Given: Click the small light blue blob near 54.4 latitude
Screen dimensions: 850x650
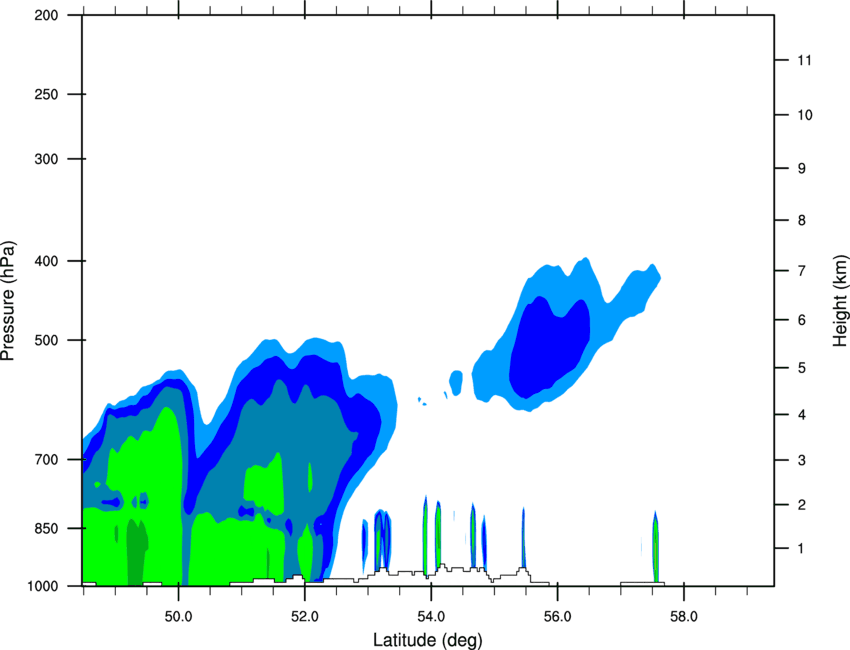Looking at the screenshot, I should [x=456, y=383].
